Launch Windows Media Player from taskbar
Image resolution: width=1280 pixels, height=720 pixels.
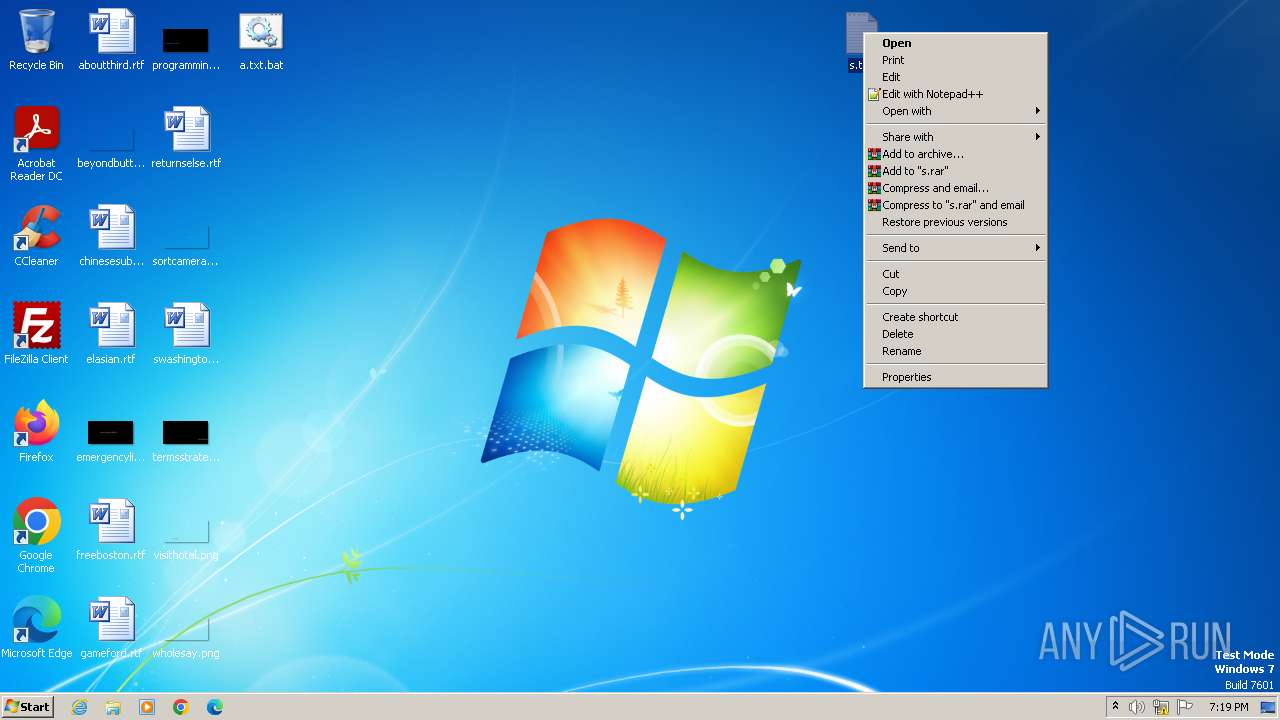point(147,707)
